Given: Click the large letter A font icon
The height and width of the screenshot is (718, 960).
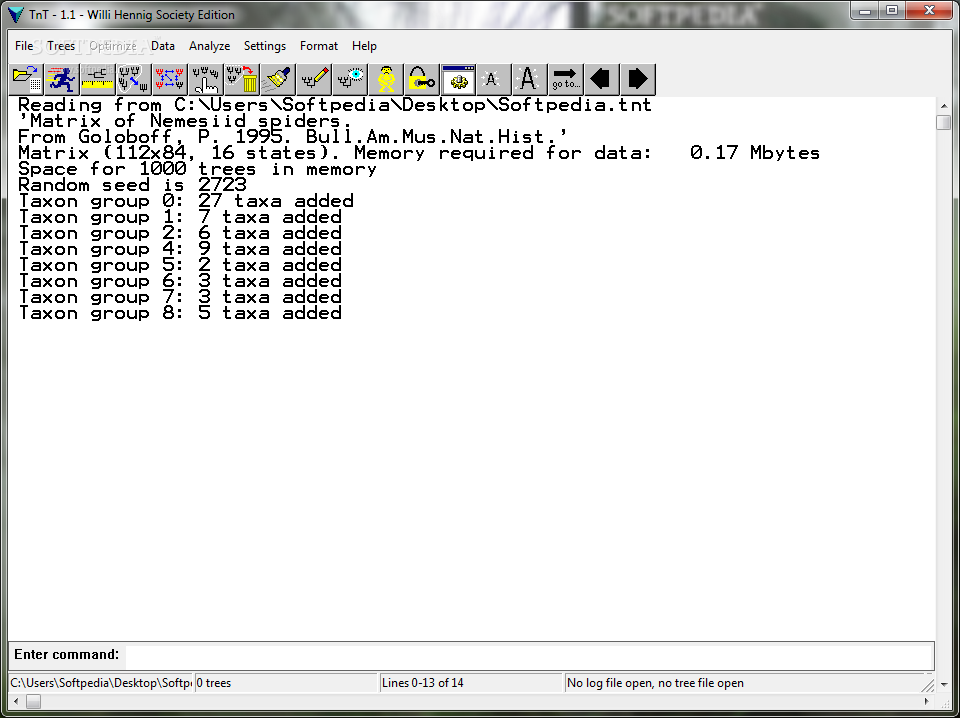Looking at the screenshot, I should pos(529,80).
